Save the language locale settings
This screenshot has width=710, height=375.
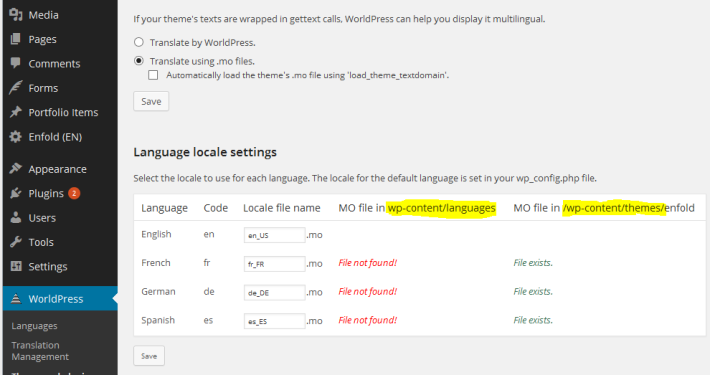149,356
